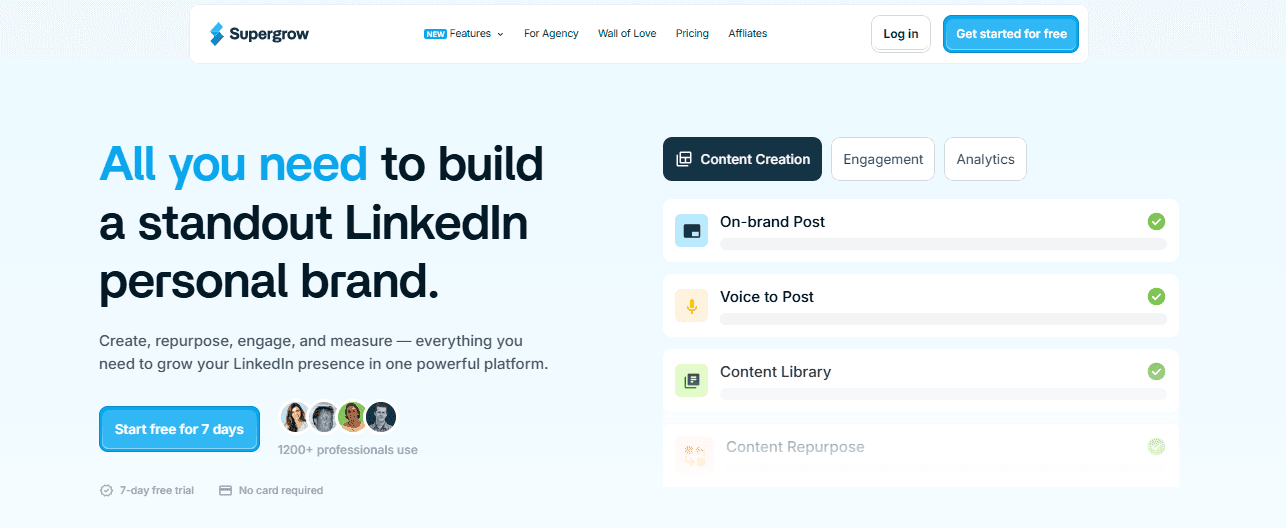
Task: Click the Voice to Post green checkmark
Action: (x=1156, y=296)
